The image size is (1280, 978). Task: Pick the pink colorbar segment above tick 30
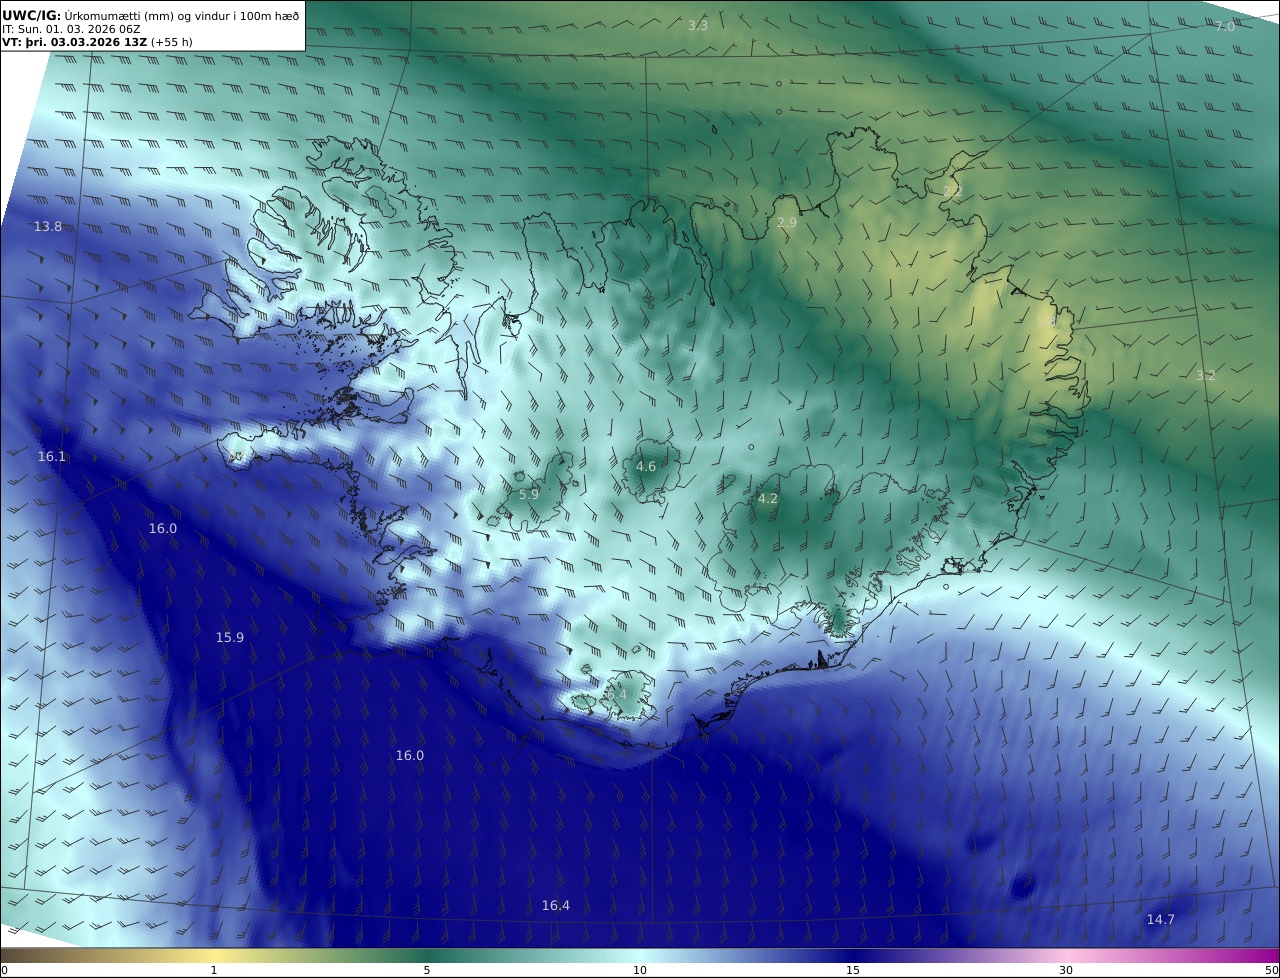[1066, 955]
